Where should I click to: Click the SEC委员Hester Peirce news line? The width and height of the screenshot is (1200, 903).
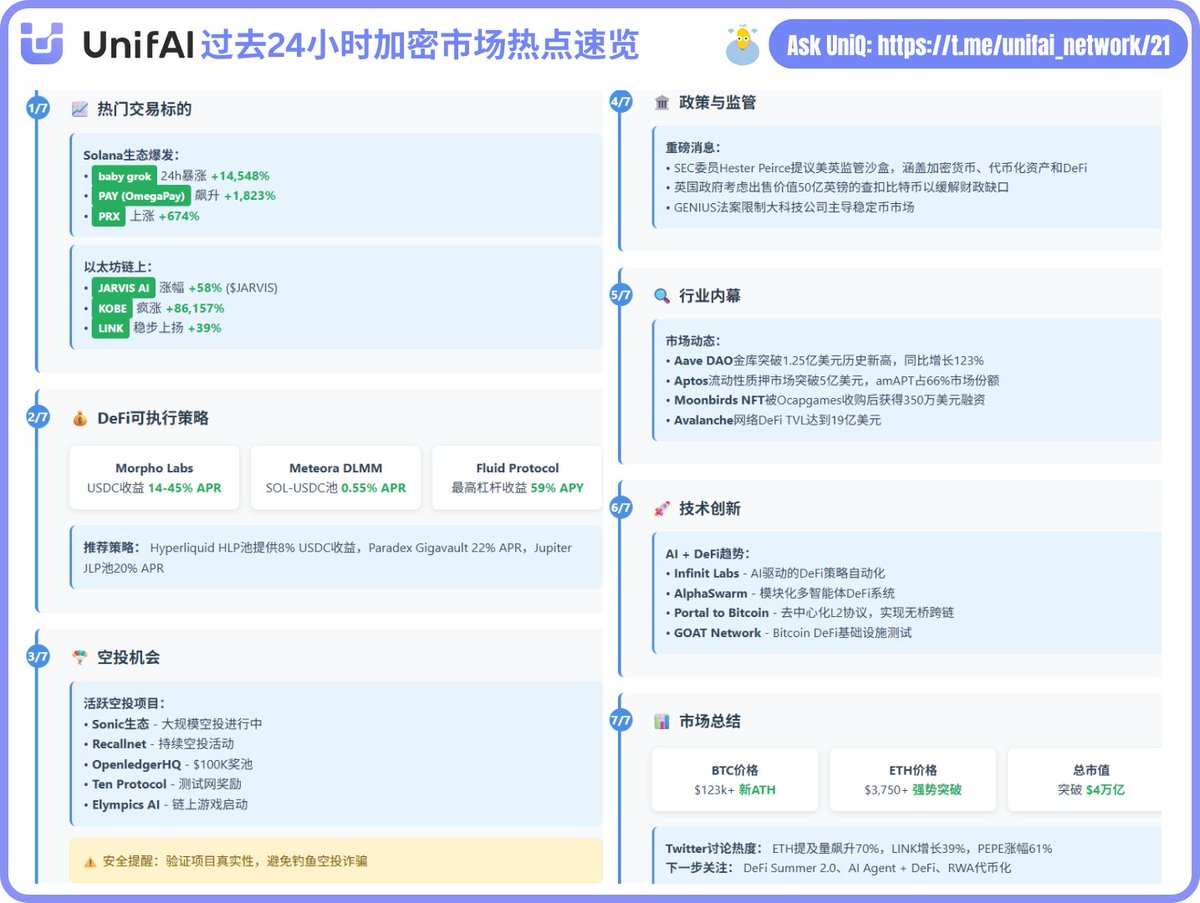pyautogui.click(x=876, y=168)
